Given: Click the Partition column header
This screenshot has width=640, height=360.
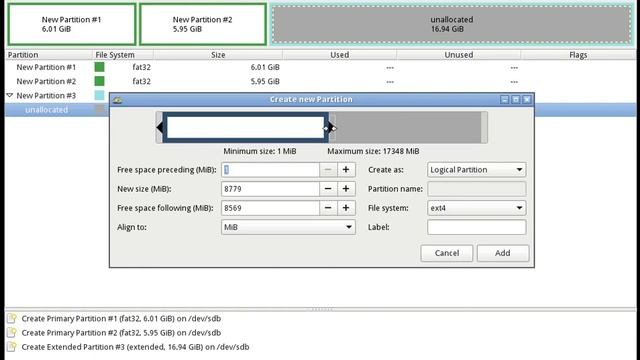Looking at the screenshot, I should click(49, 55).
